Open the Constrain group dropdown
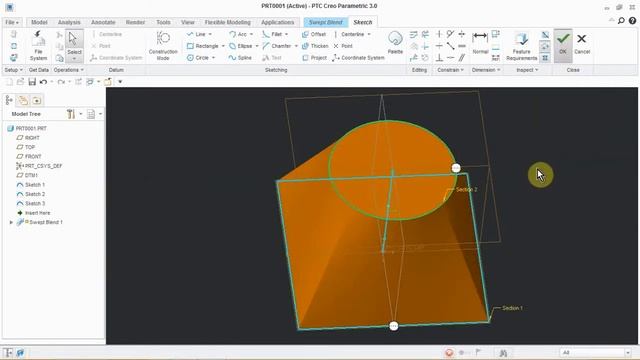This screenshot has height=360, width=640. point(450,70)
